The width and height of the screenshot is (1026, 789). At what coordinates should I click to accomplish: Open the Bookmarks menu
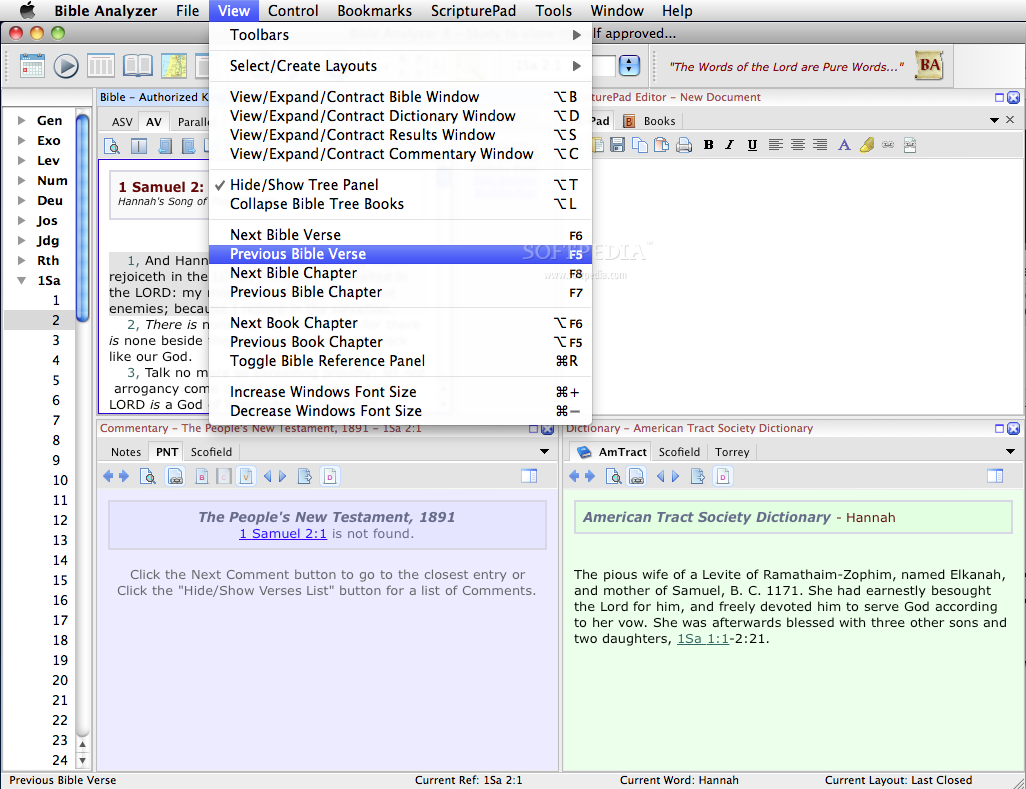pyautogui.click(x=374, y=10)
